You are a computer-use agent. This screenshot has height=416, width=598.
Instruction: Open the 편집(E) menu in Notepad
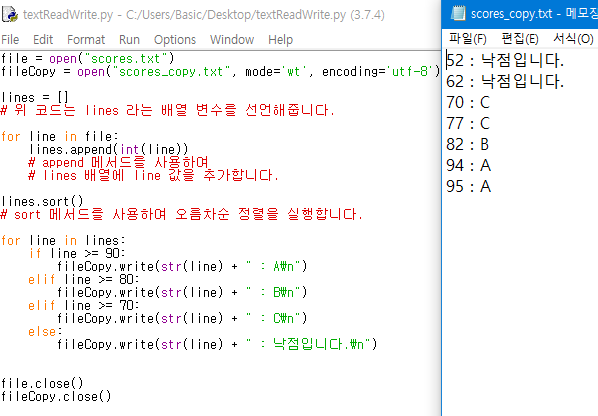520,39
